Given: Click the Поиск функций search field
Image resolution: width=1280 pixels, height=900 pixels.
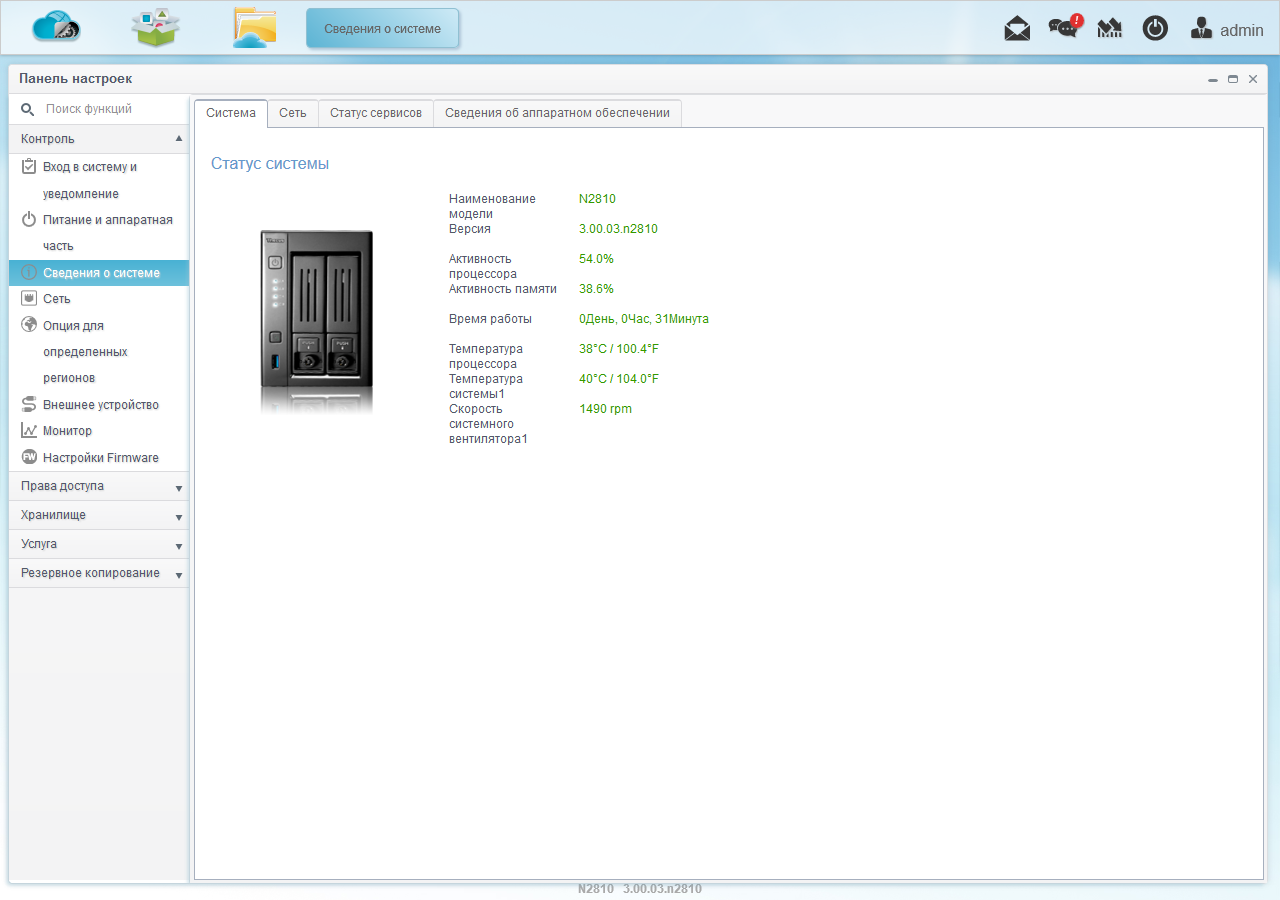Looking at the screenshot, I should click(99, 109).
